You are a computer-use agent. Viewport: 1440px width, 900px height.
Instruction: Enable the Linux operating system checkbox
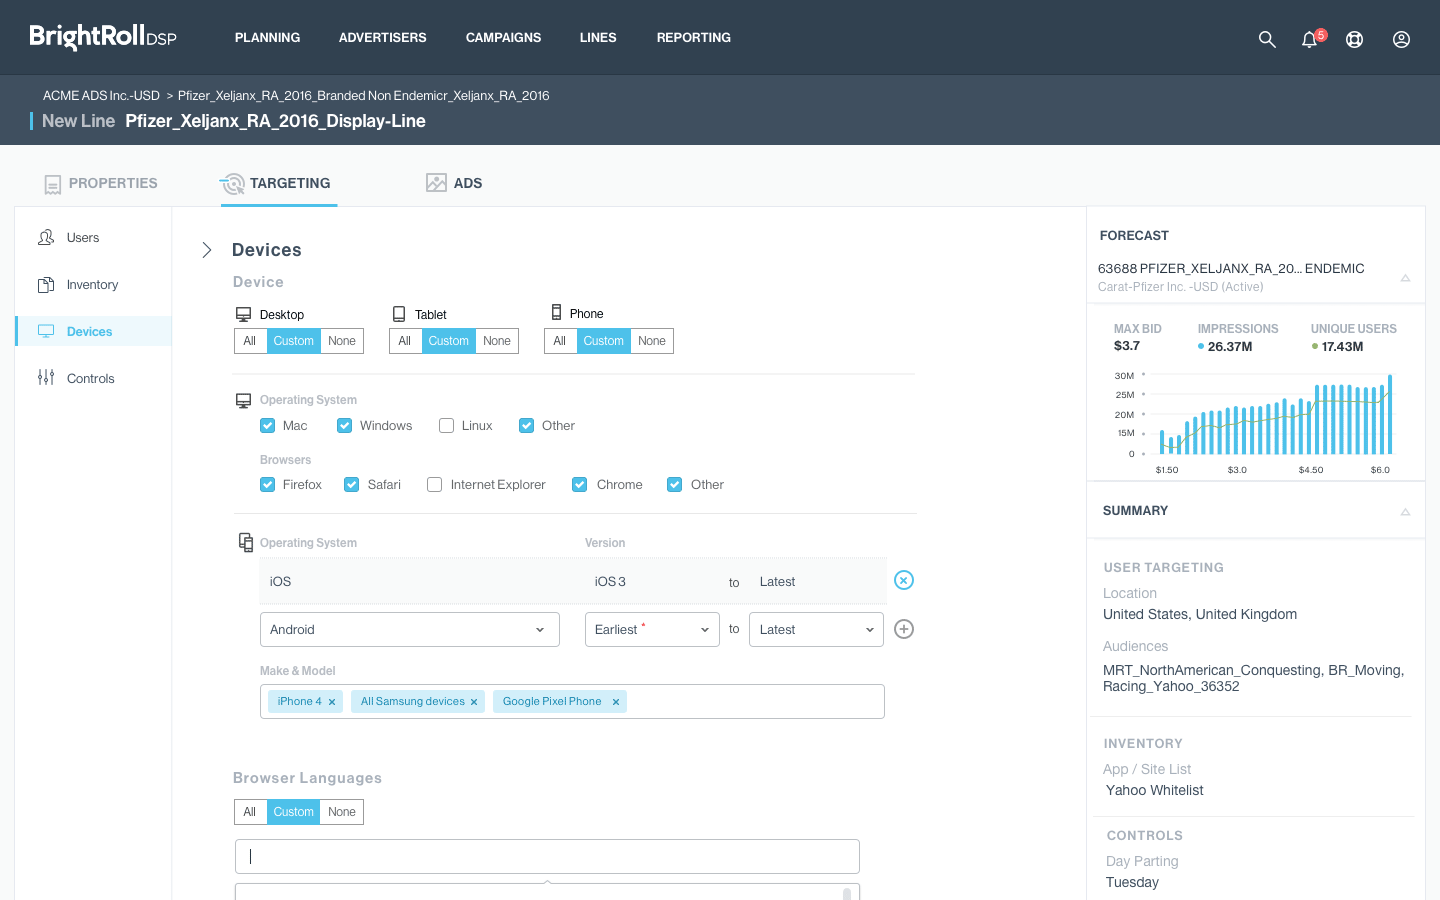coord(446,425)
